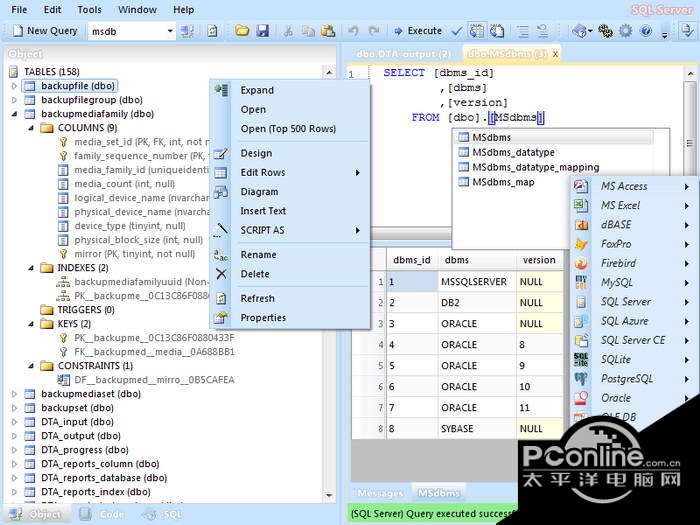Image resolution: width=700 pixels, height=525 pixels.
Task: Expand the backupfilegroup (dbo) table node
Action: tap(14, 100)
